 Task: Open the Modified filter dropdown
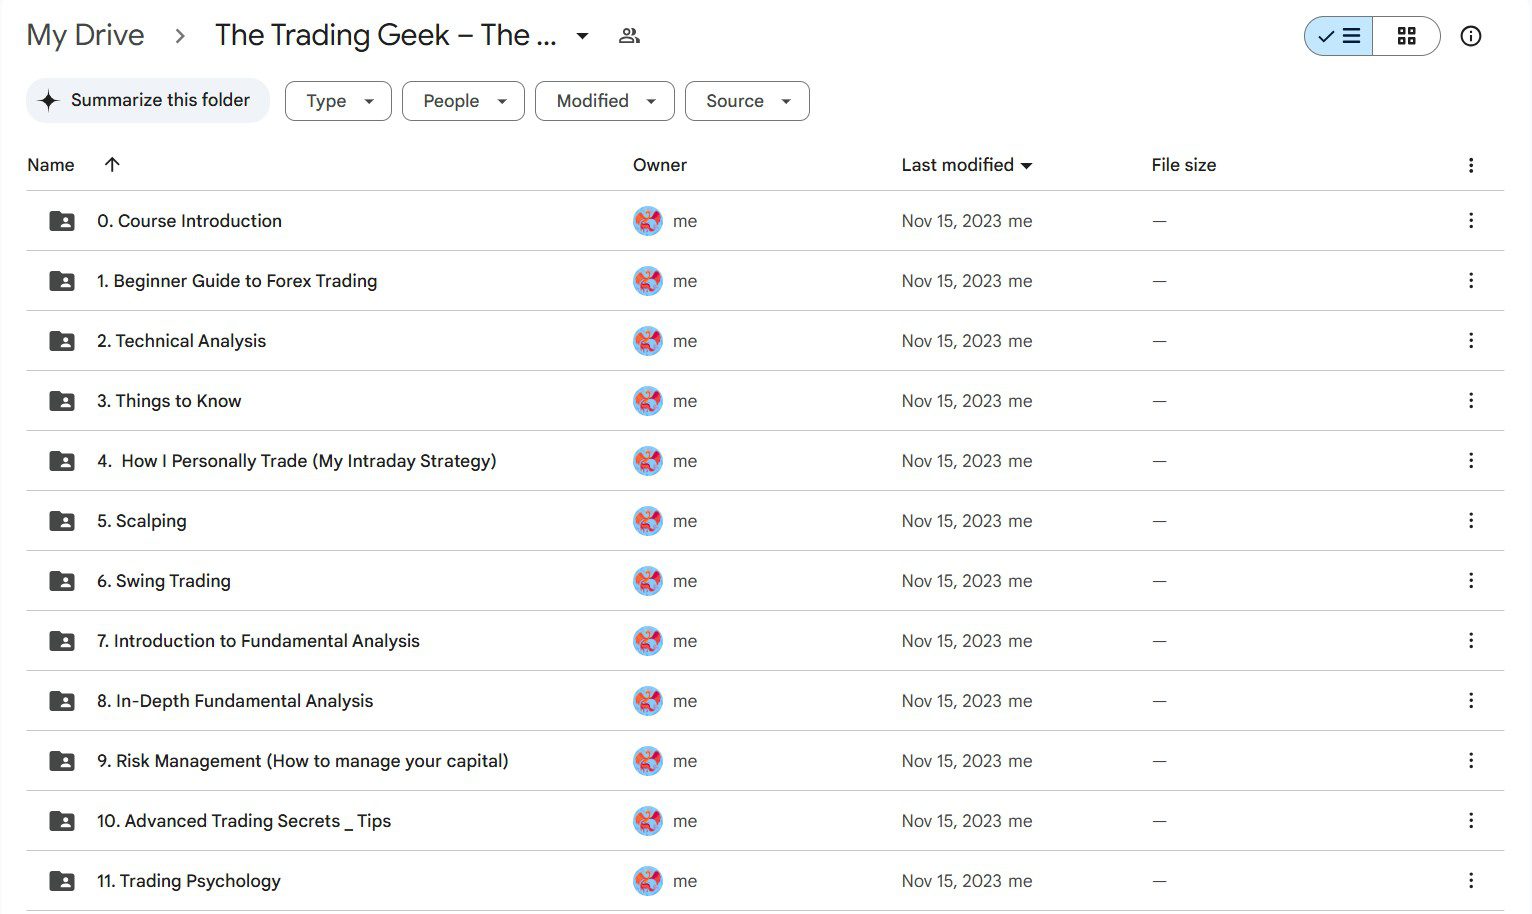(x=605, y=101)
